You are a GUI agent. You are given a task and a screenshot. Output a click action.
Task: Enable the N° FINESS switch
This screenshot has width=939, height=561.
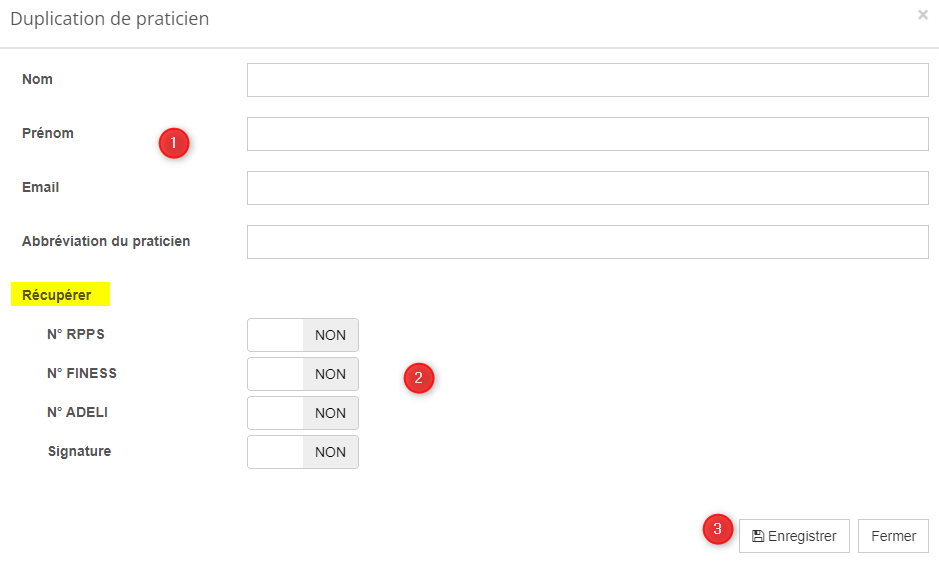302,374
